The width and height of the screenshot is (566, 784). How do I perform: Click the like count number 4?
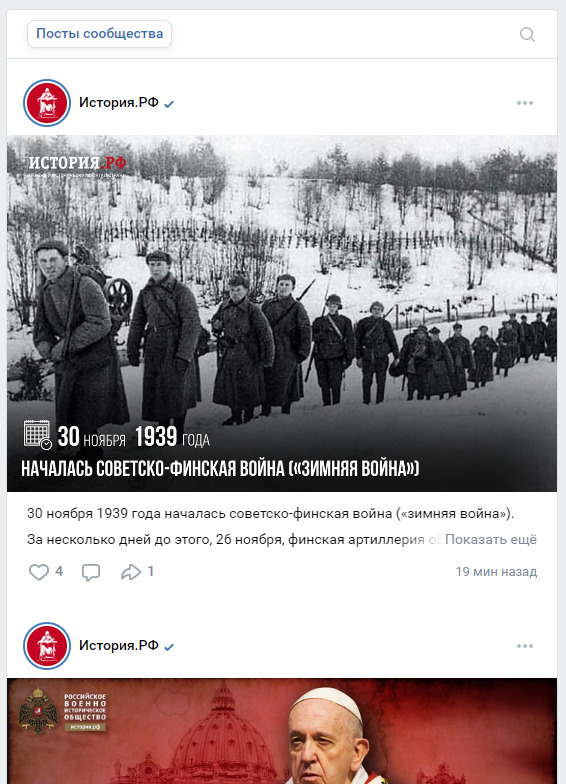[x=59, y=571]
